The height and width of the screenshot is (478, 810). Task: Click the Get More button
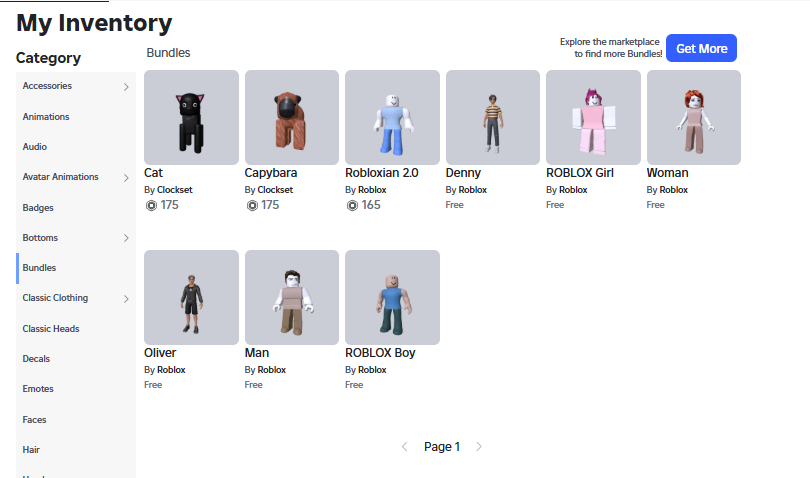(701, 49)
